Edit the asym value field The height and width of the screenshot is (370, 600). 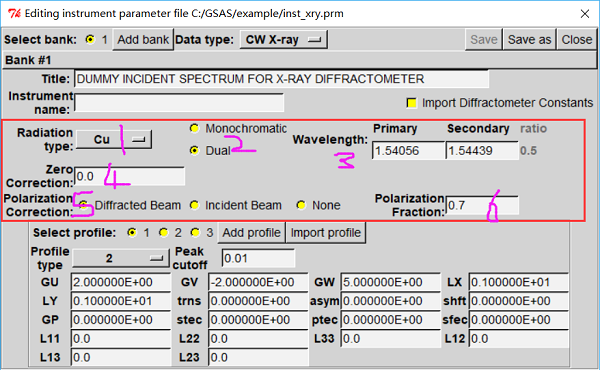coord(390,301)
